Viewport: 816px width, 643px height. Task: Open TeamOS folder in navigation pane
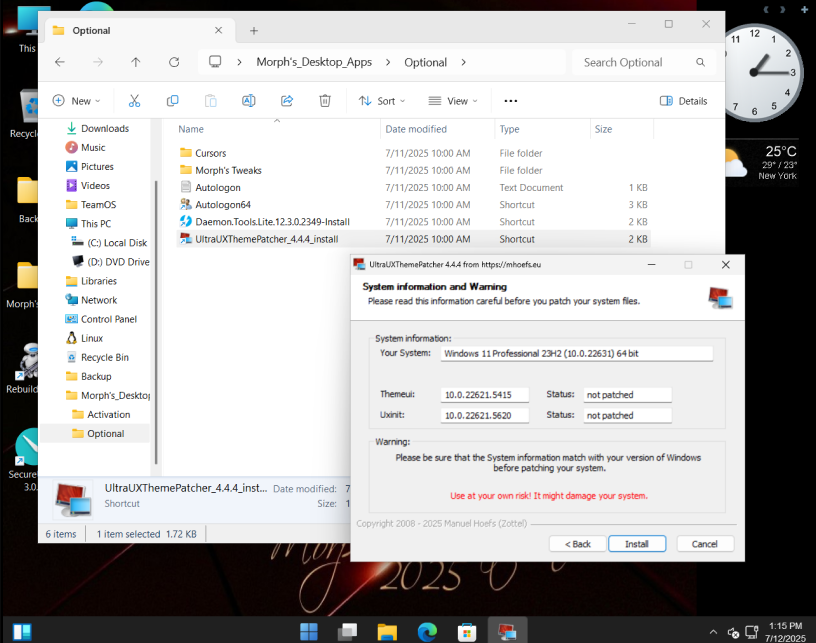coord(91,205)
